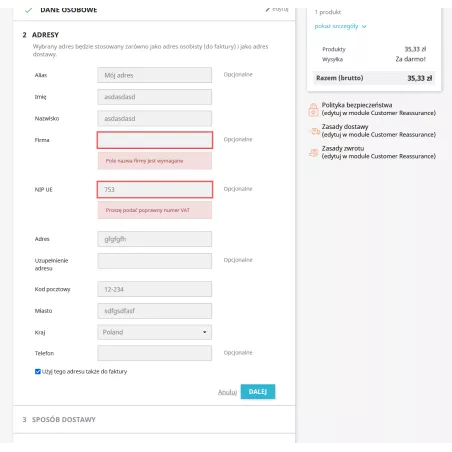This screenshot has height=452, width=452.
Task: Click the empty Firma input field
Action: pyautogui.click(x=155, y=140)
